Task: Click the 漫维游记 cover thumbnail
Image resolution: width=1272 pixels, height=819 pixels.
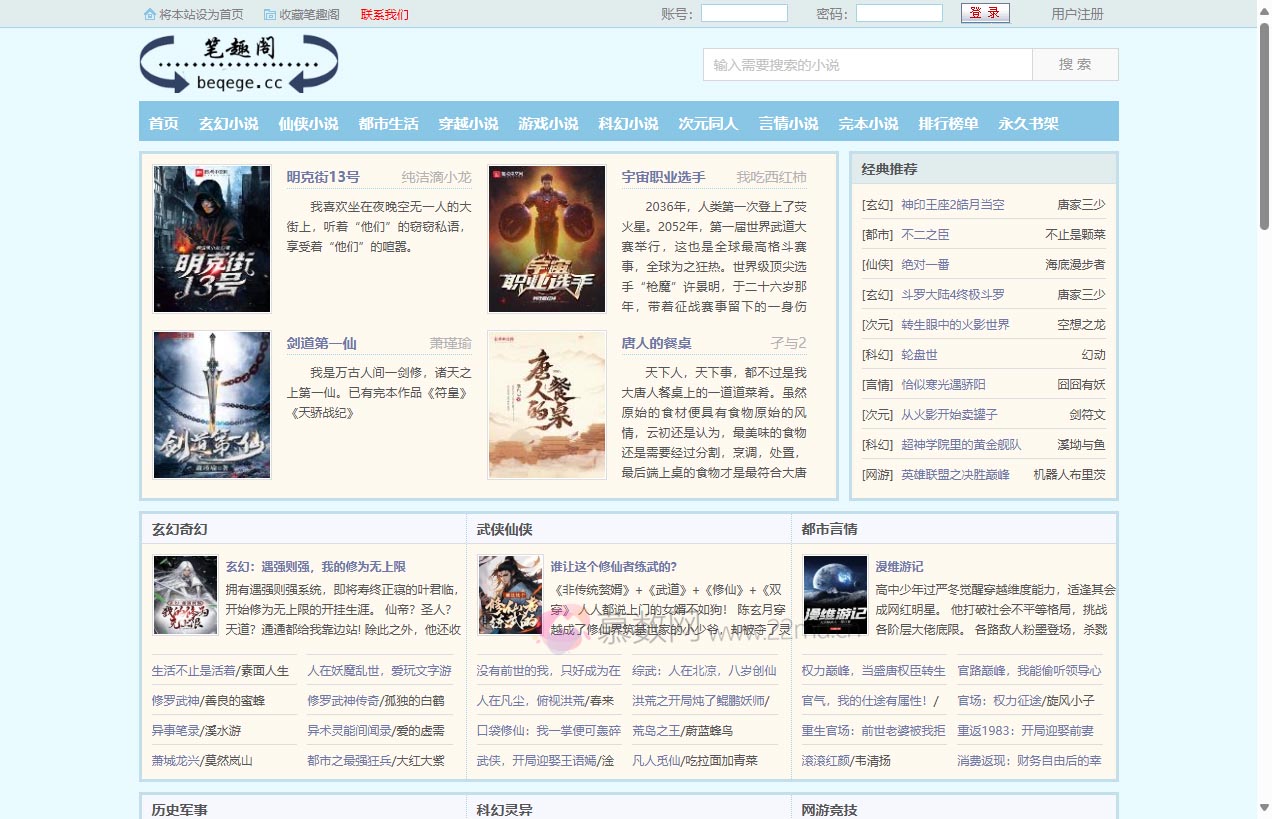Action: coord(835,595)
